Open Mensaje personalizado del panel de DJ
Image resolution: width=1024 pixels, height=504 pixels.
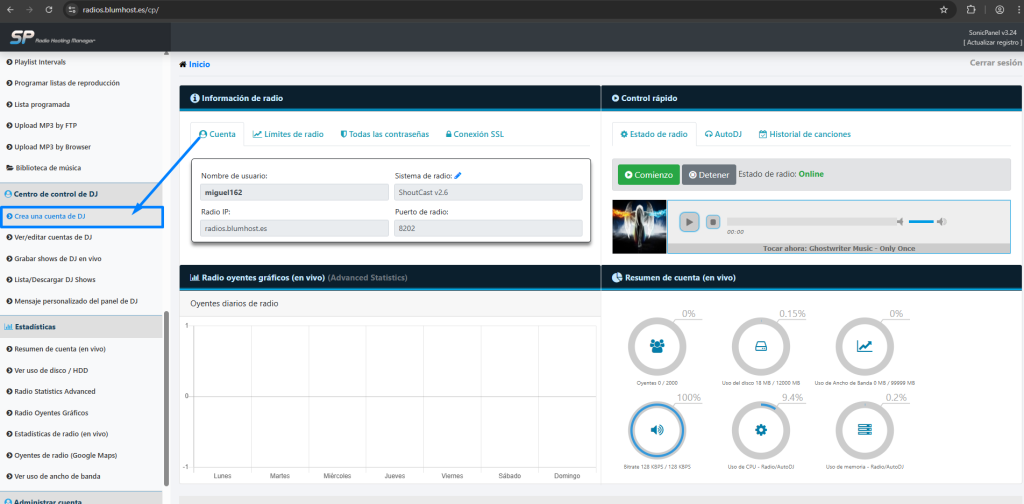click(x=76, y=301)
